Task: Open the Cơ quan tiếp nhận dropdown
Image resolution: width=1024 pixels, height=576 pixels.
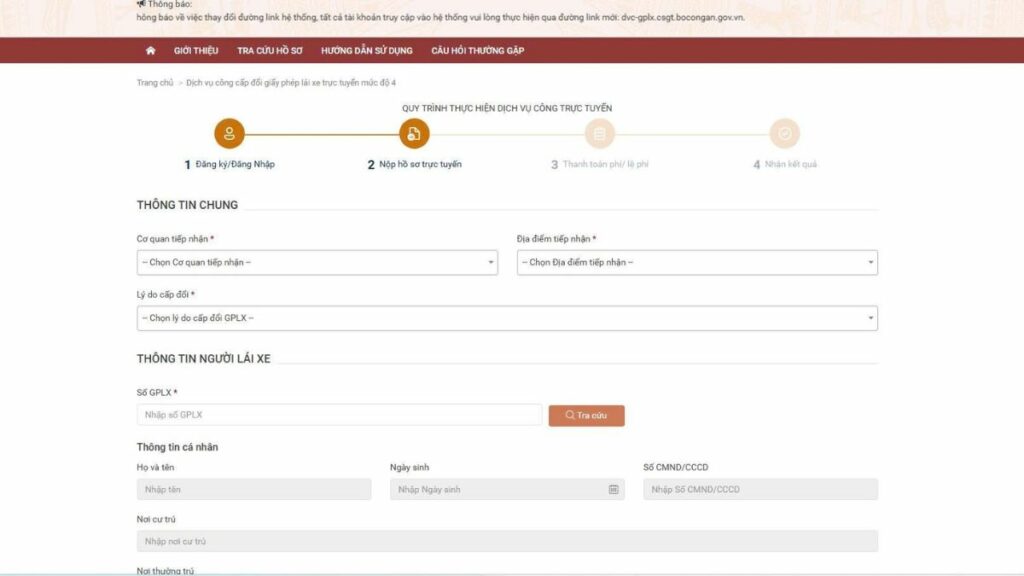Action: coord(317,262)
